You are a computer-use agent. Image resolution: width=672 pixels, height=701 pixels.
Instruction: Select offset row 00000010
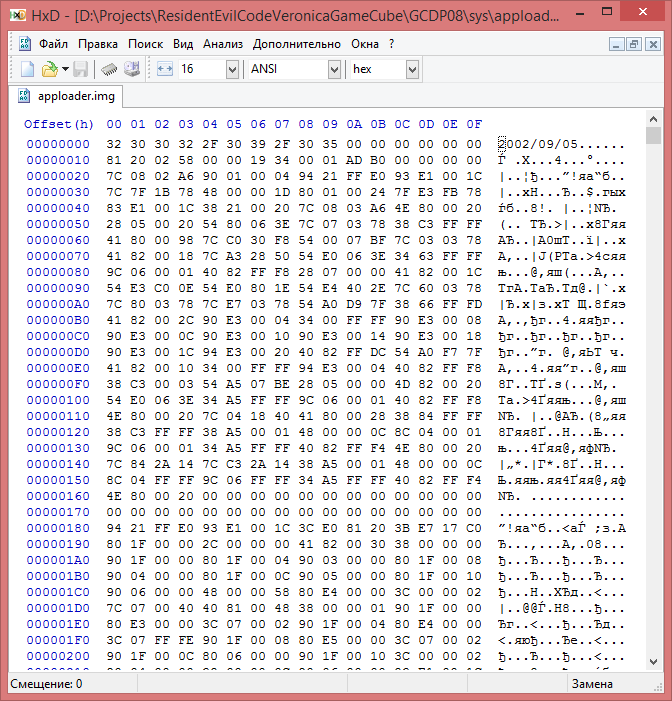click(x=58, y=160)
